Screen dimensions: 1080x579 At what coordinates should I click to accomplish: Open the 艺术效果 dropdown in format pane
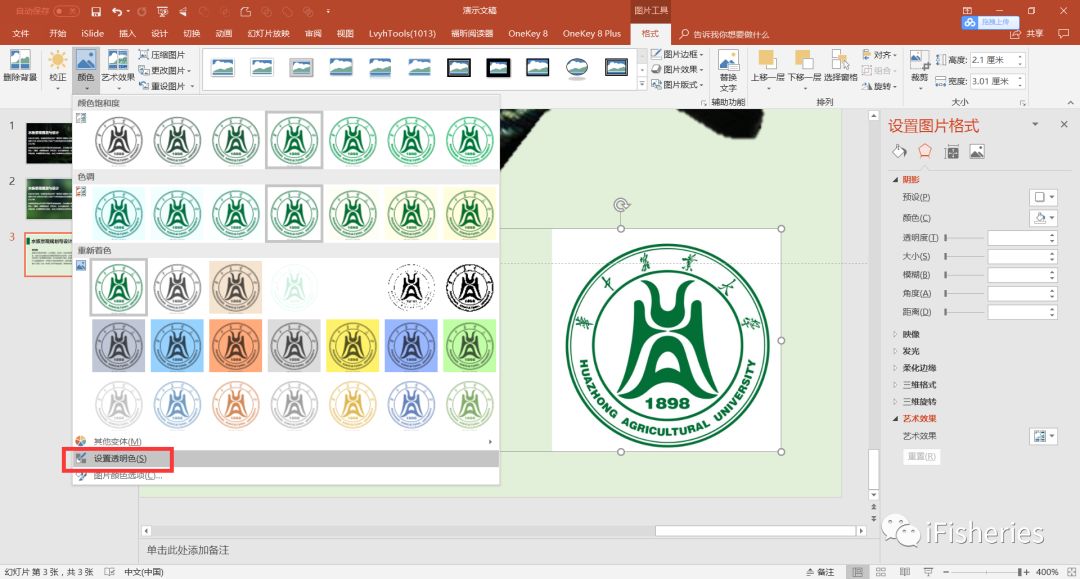[1044, 436]
